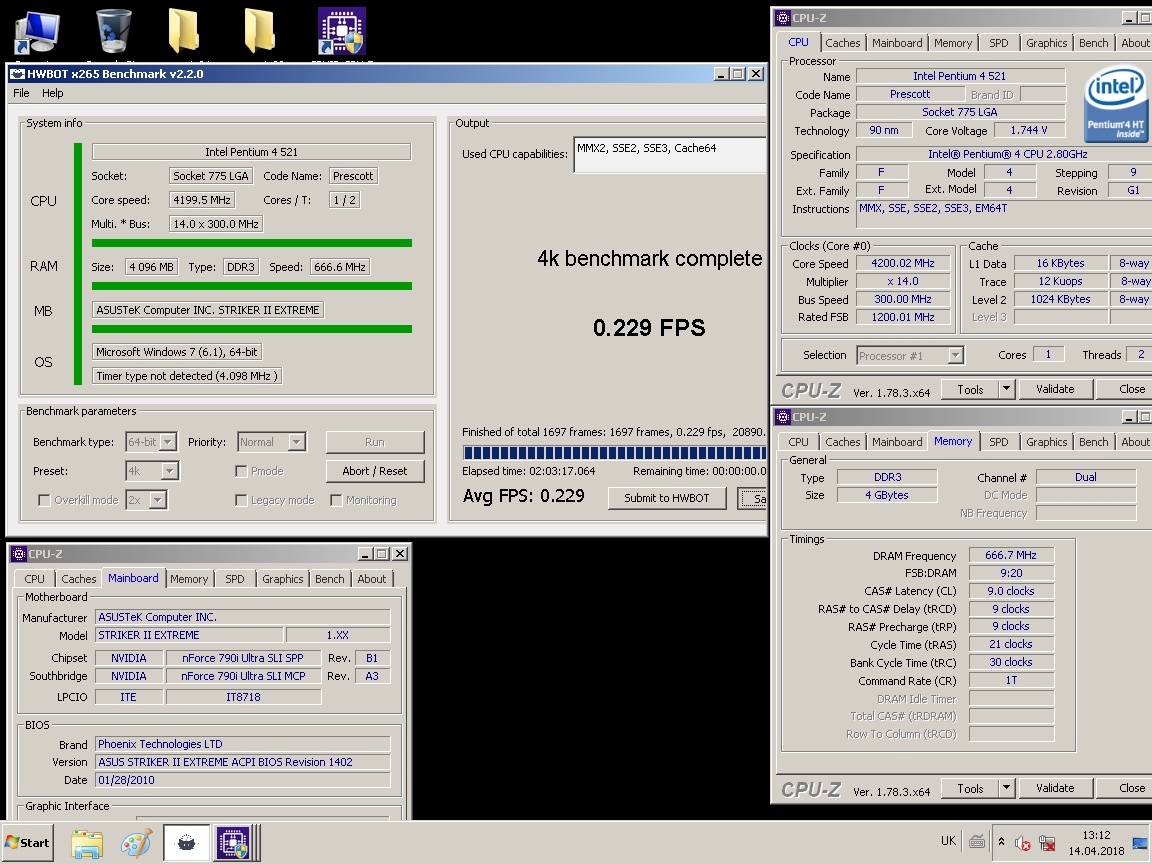1152x864 pixels.
Task: Open the first yellow folder on desktop
Action: click(184, 31)
